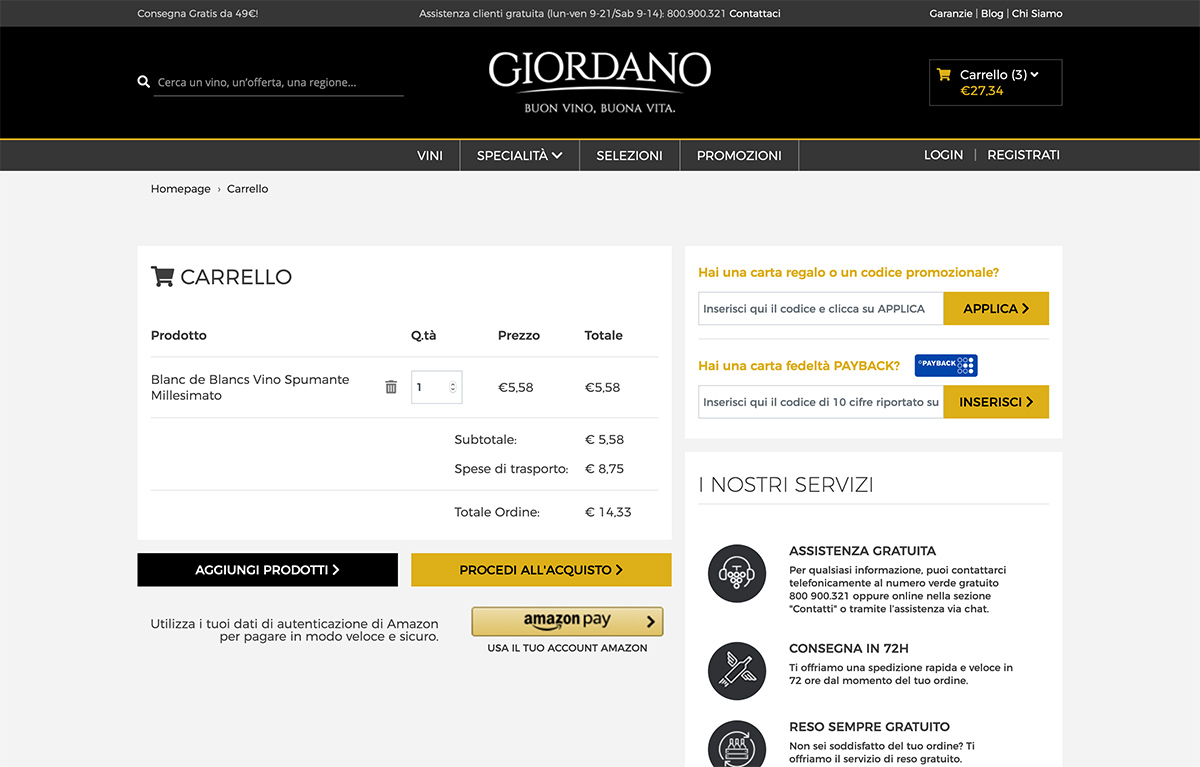1200x767 pixels.
Task: Click the Reso Sempre Gratuito icon
Action: pos(737,744)
